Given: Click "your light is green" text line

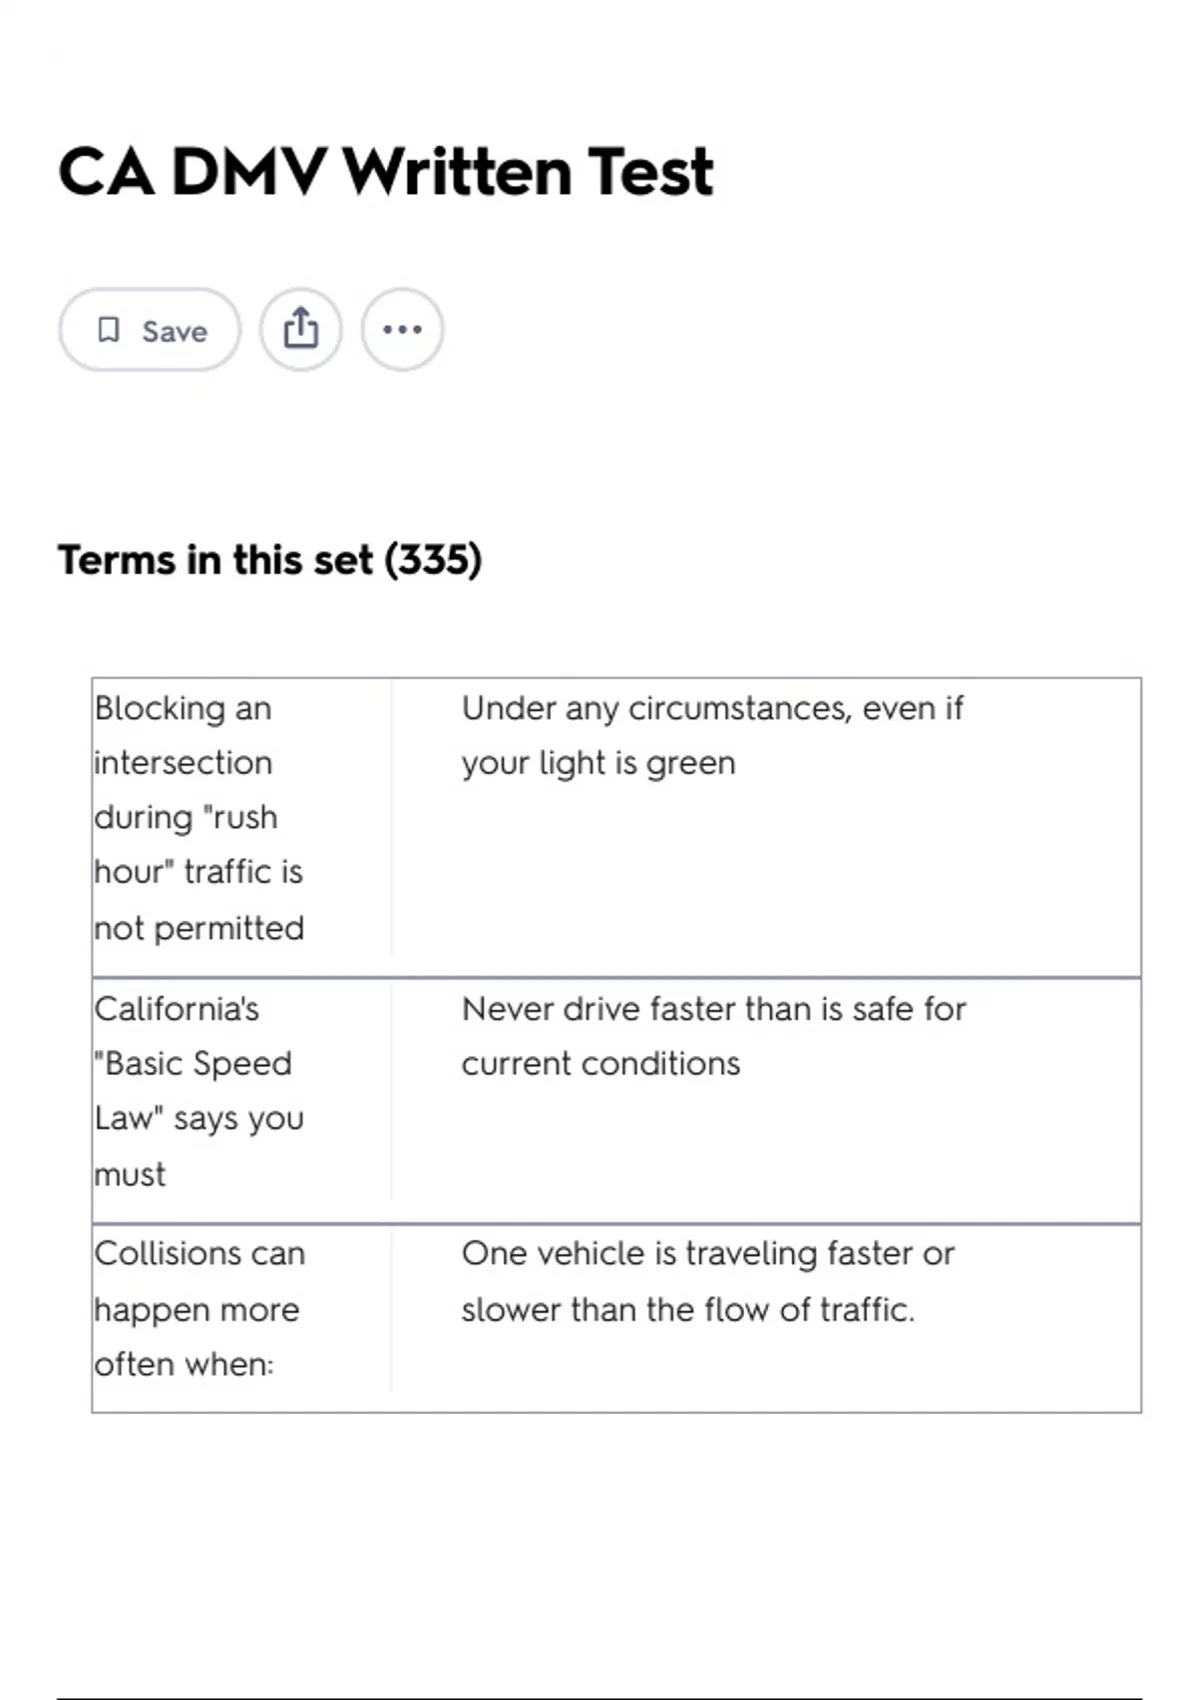Looking at the screenshot, I should [598, 763].
